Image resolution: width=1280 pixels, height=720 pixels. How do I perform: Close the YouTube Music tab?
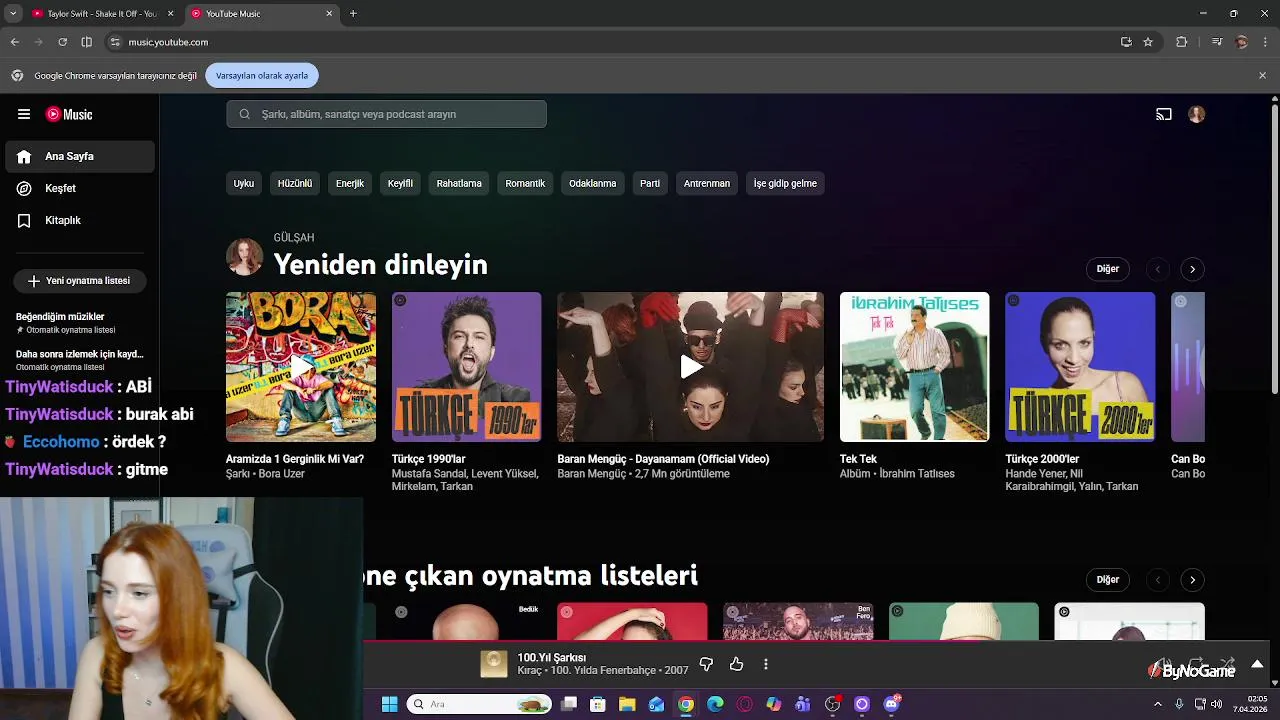point(329,14)
